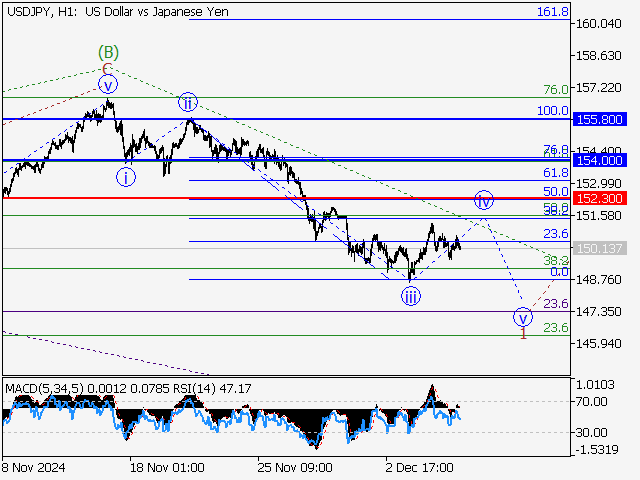640x480 pixels.
Task: Click the 2 Dec 17:00 date label
Action: coord(421,467)
